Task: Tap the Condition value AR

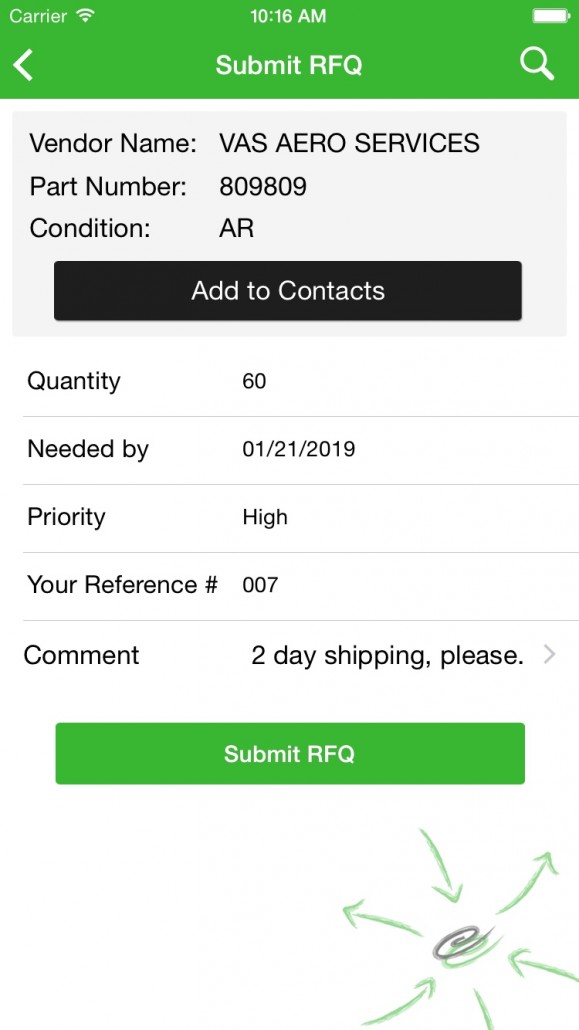Action: [x=237, y=229]
